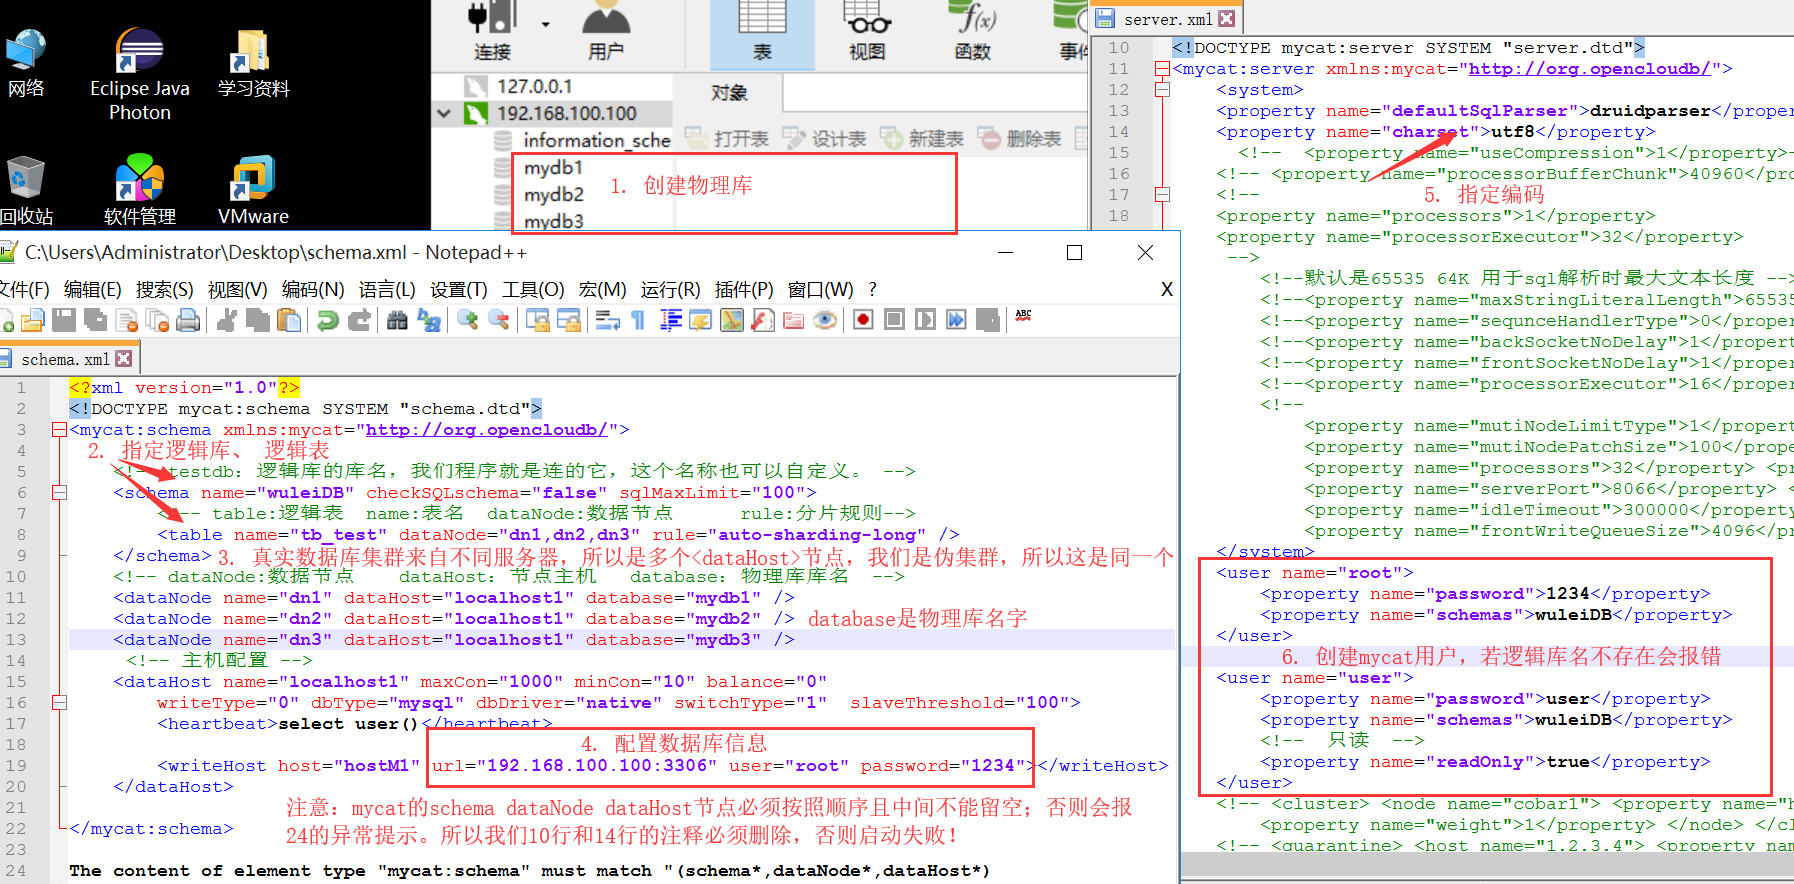Select the VMware desktop icon
This screenshot has width=1794, height=884.
click(x=253, y=190)
